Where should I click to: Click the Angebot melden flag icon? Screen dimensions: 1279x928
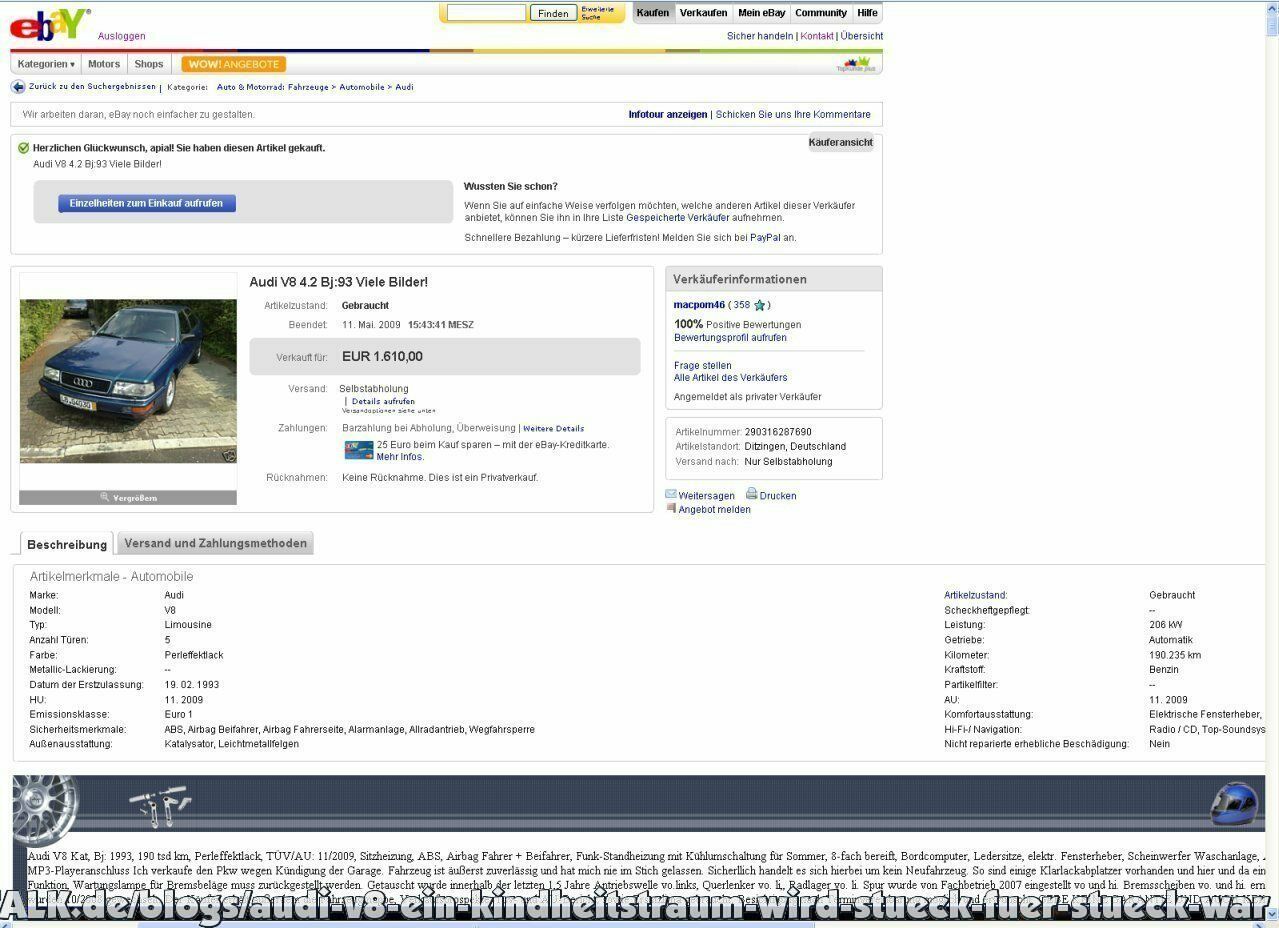point(671,508)
